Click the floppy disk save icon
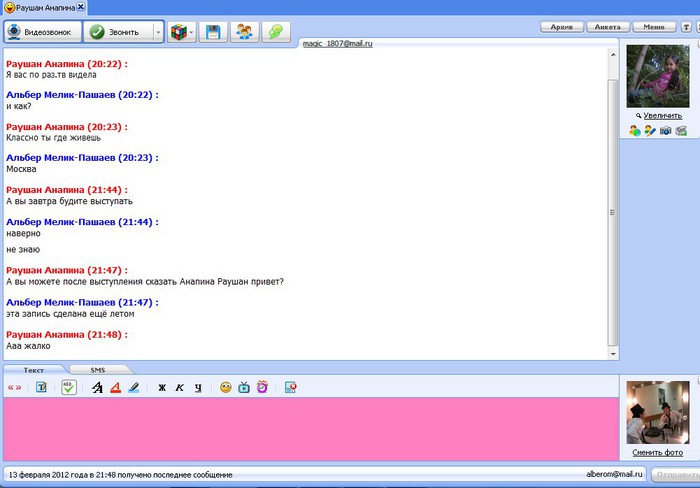Viewport: 700px width, 488px height. (x=213, y=32)
